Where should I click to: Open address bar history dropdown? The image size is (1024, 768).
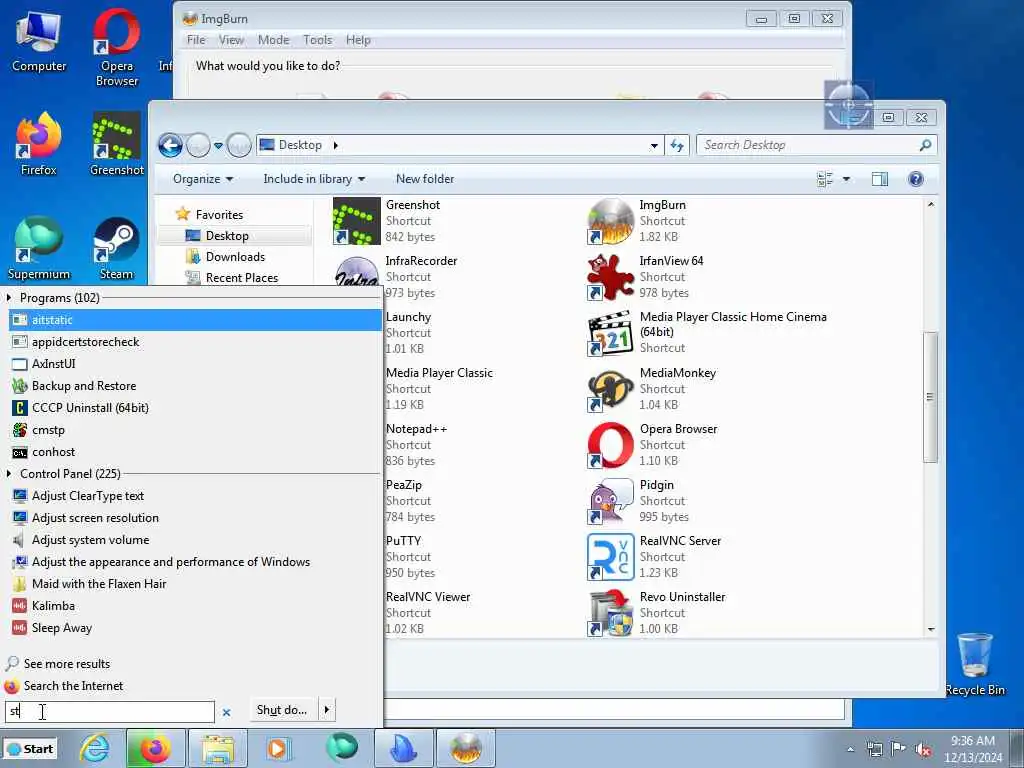tap(654, 146)
